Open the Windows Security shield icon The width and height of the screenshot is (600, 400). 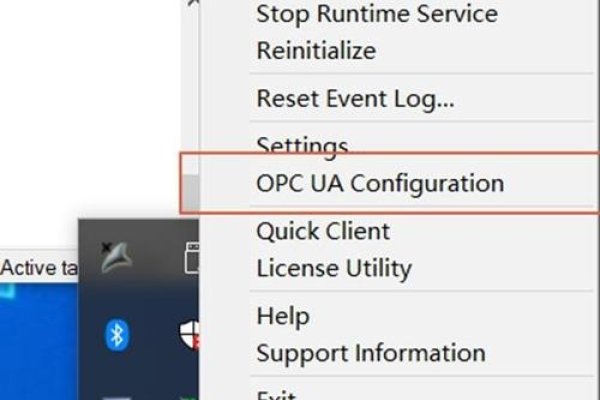(x=189, y=334)
